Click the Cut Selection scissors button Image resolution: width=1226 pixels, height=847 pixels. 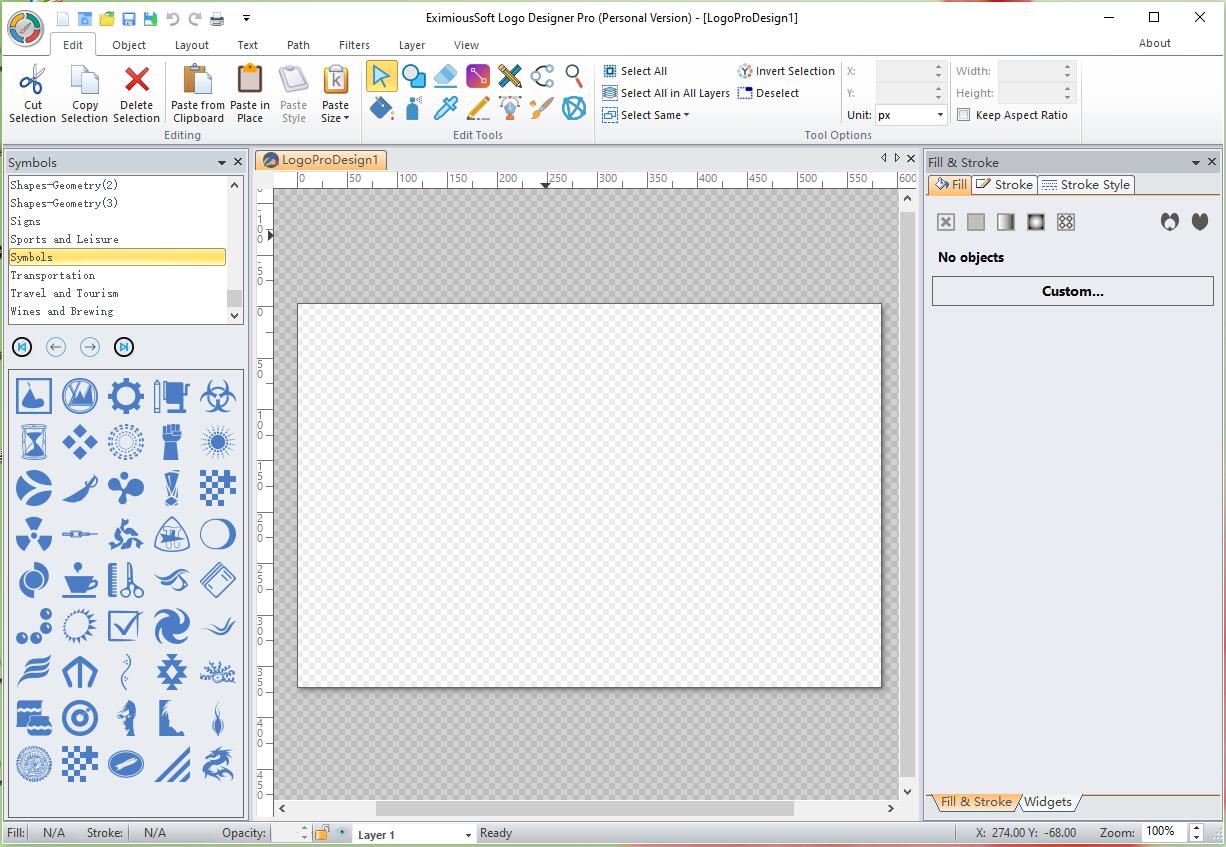[33, 94]
